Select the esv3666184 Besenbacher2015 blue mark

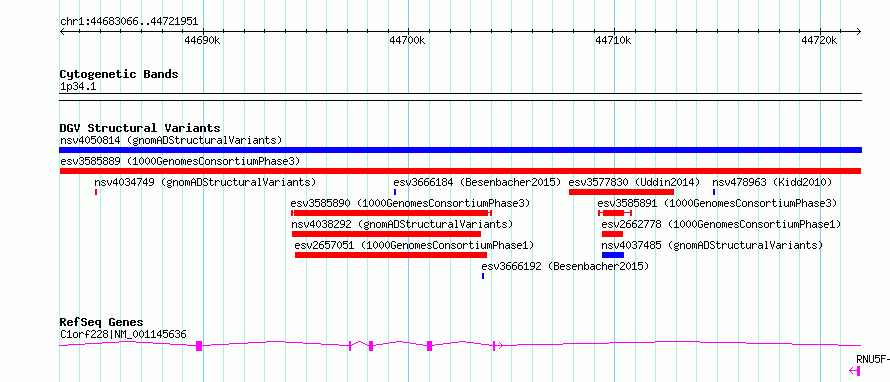click(395, 192)
